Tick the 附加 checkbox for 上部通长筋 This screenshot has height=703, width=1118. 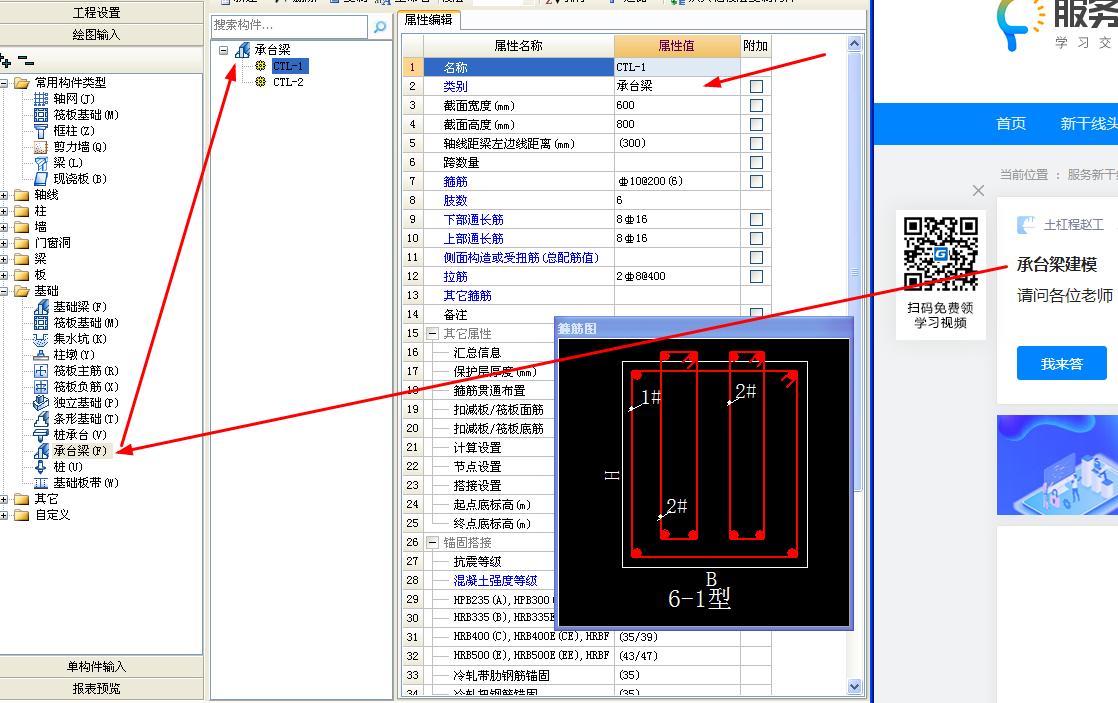pyautogui.click(x=757, y=238)
